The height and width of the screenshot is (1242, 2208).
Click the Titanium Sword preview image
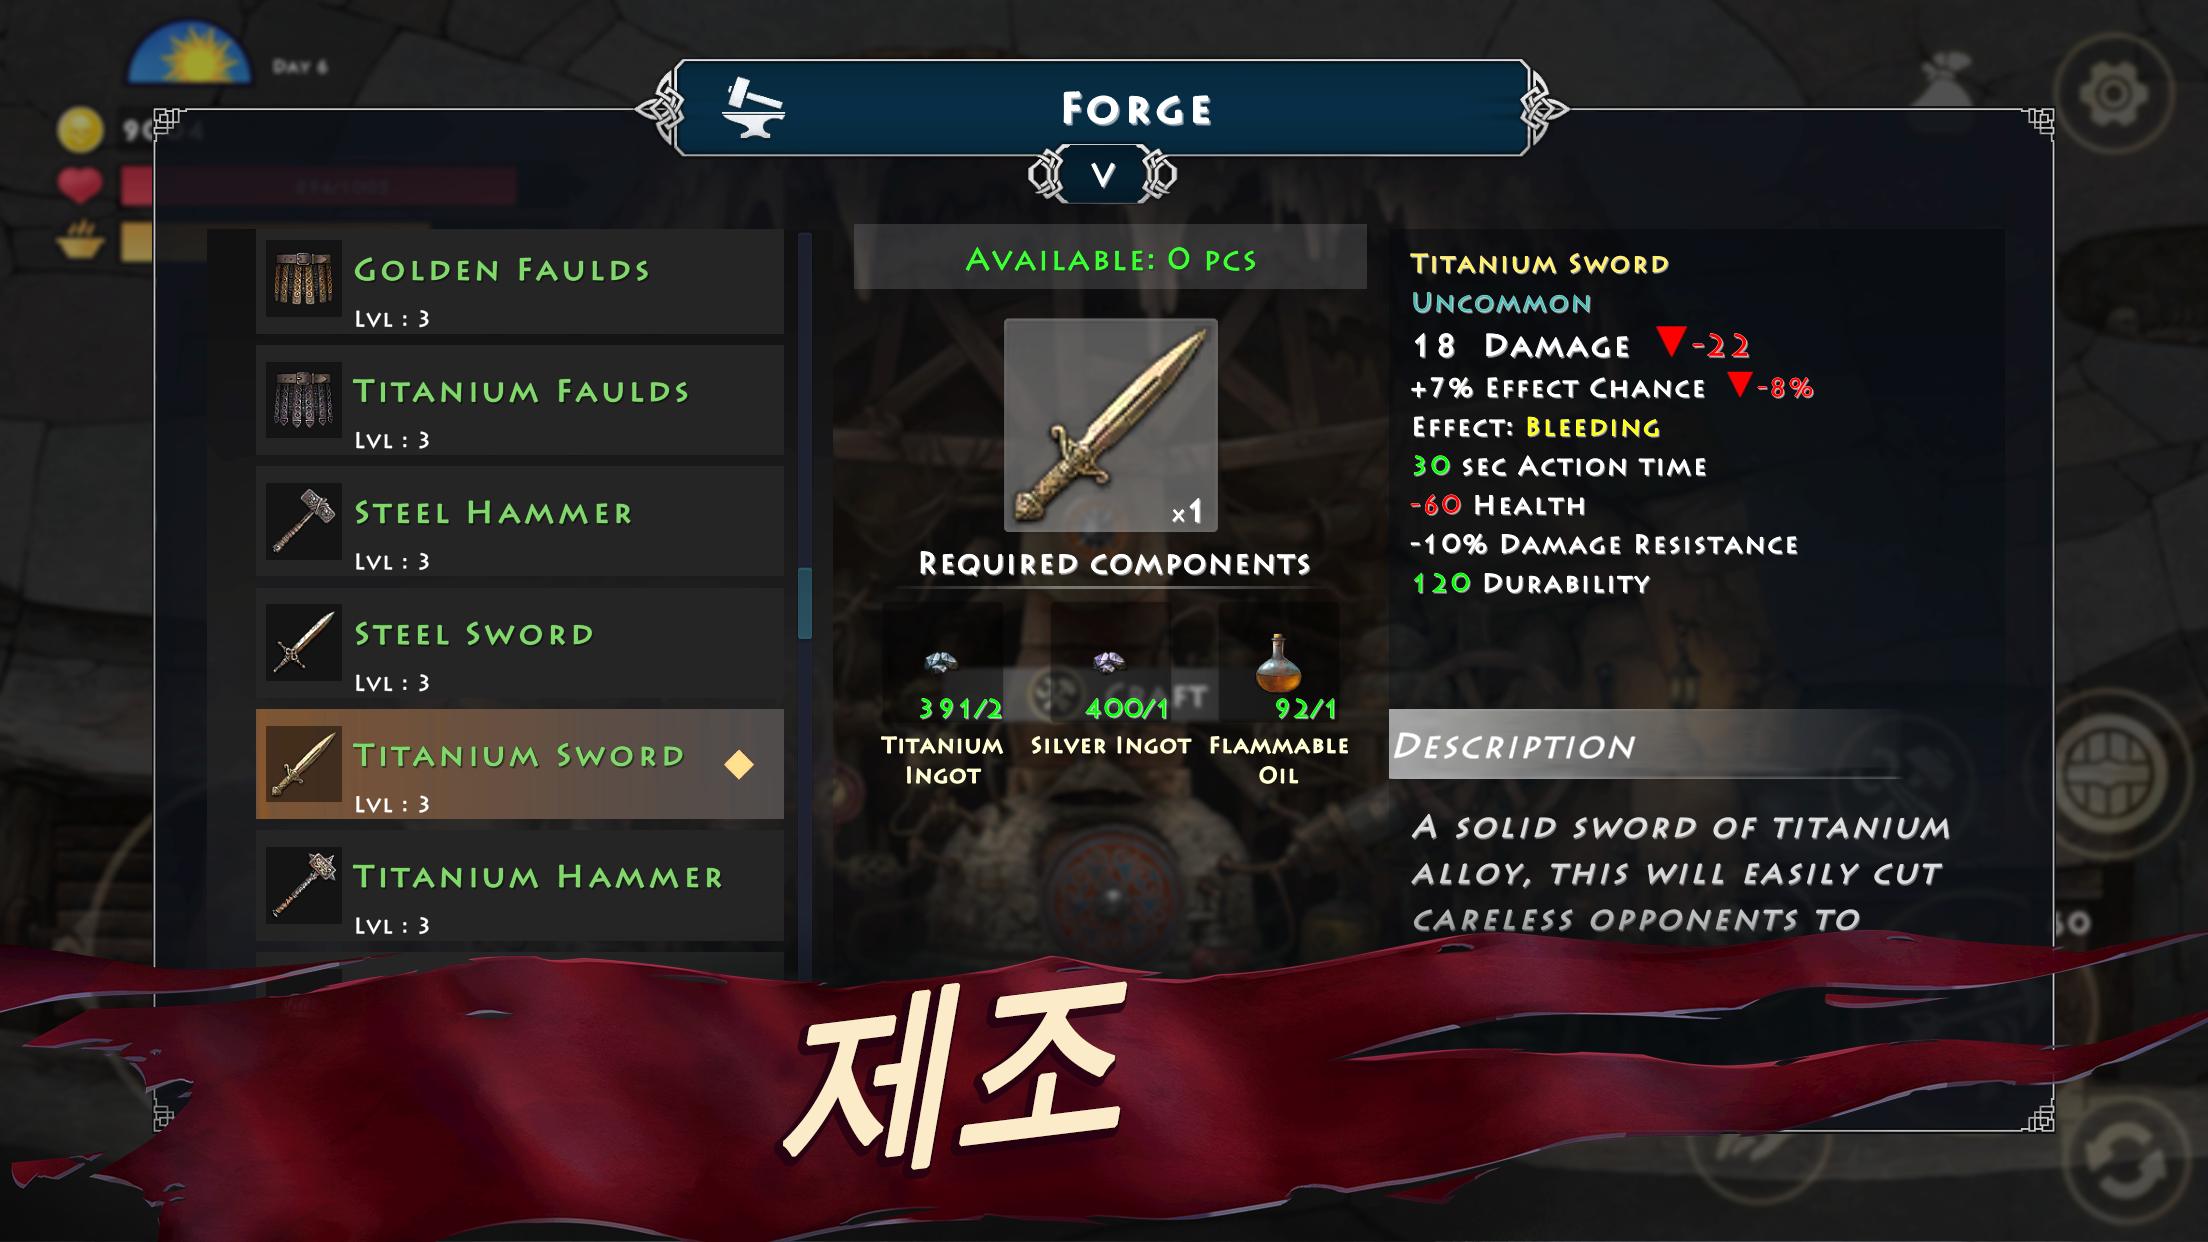(1111, 425)
